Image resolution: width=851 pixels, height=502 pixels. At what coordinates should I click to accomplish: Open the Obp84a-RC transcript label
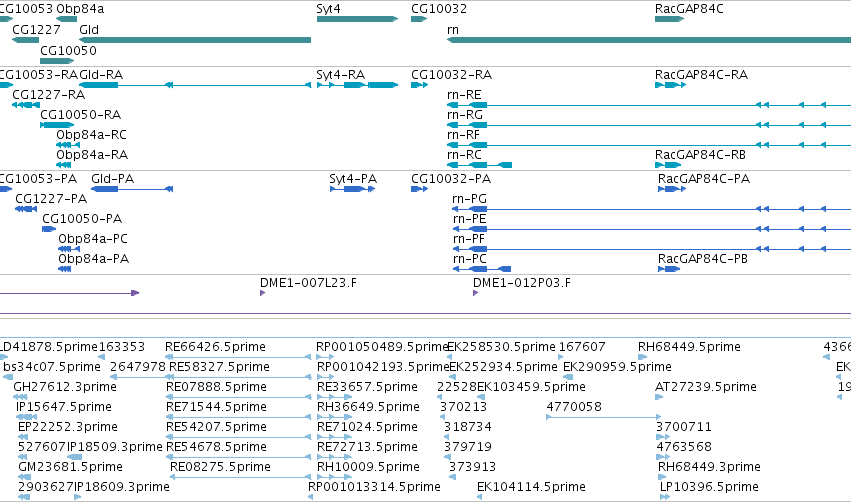(x=91, y=135)
